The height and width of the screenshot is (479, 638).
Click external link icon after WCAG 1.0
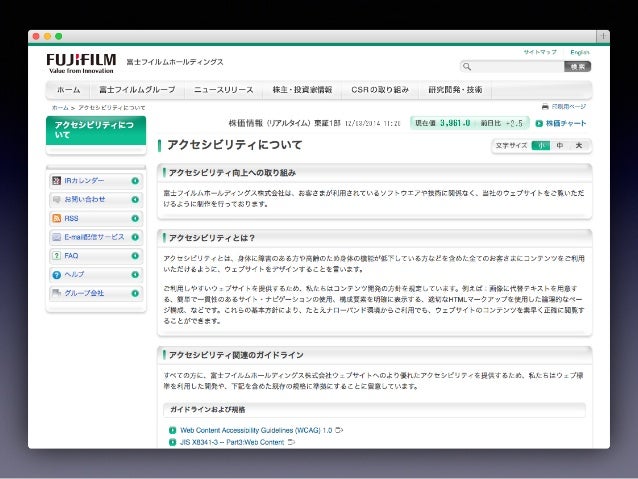[x=339, y=430]
